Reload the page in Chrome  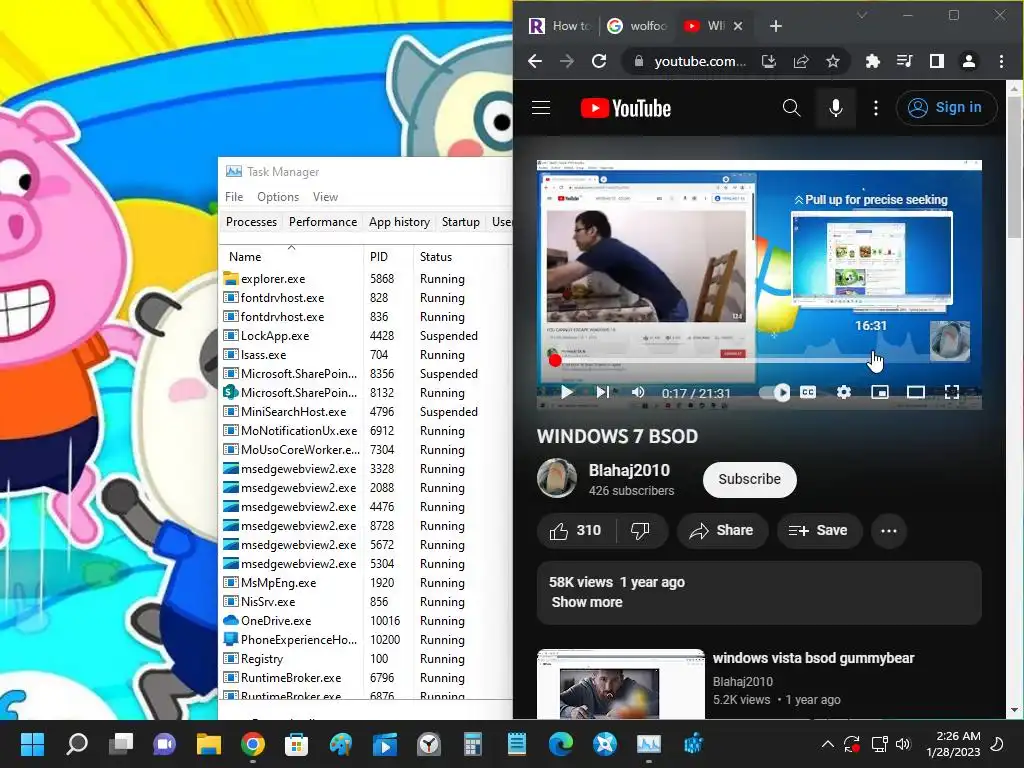tap(599, 61)
